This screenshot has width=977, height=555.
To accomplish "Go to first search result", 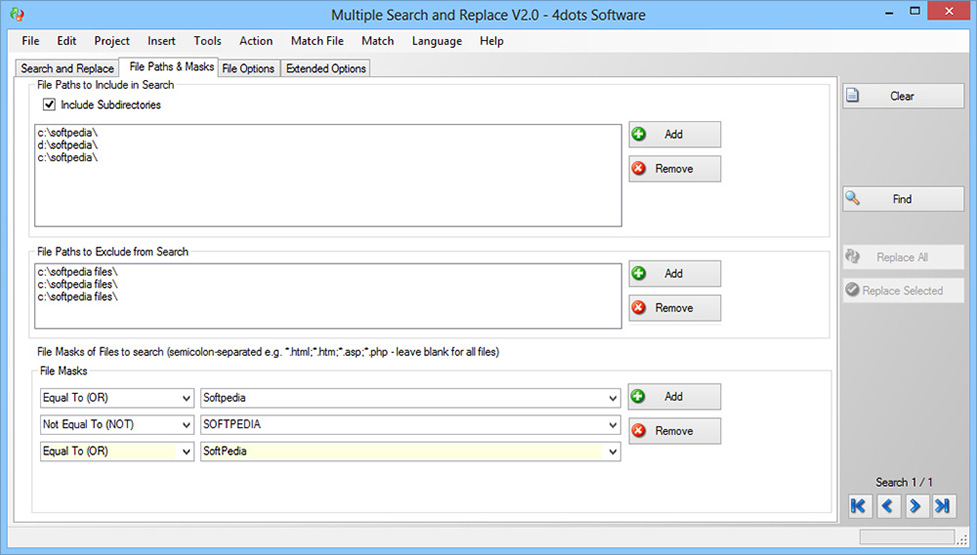I will tap(859, 506).
